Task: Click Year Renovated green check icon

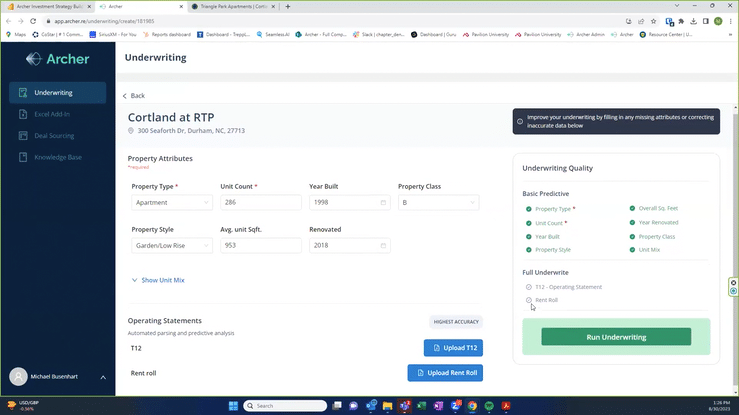Action: (632, 222)
